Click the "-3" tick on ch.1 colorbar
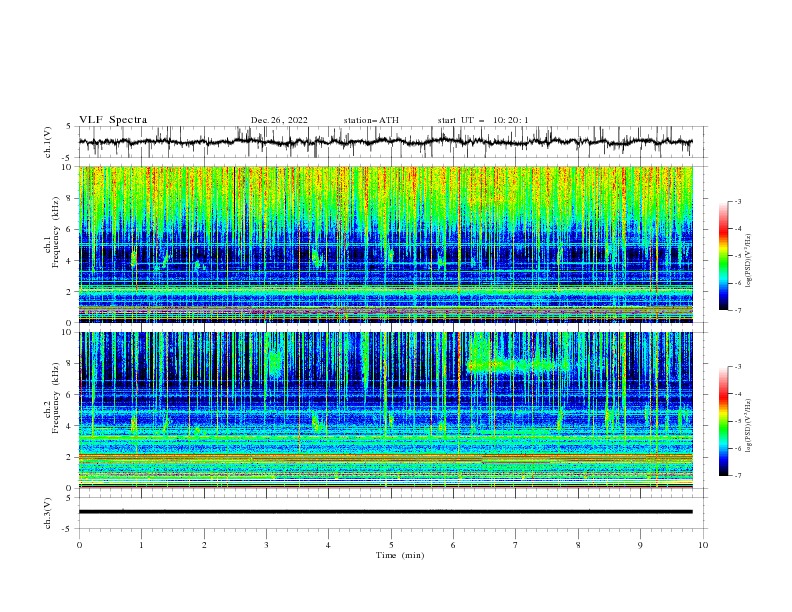This screenshot has width=792, height=612. [x=738, y=201]
